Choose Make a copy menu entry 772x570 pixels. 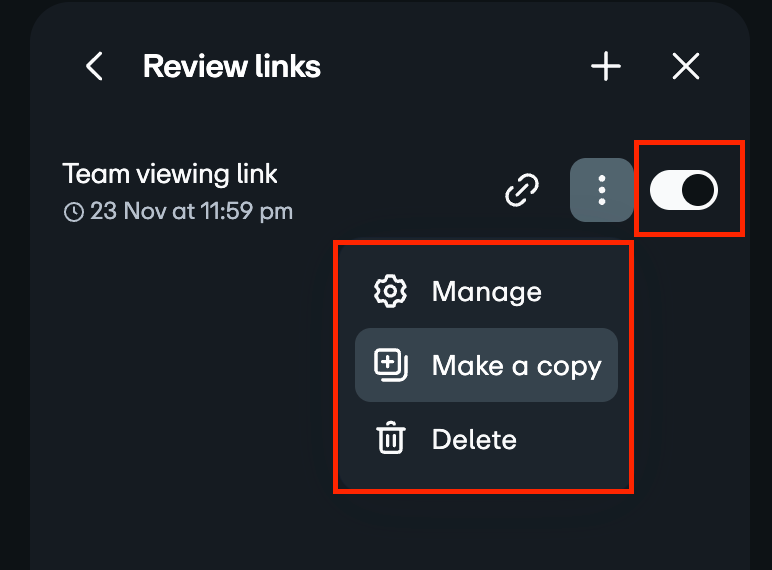click(516, 365)
